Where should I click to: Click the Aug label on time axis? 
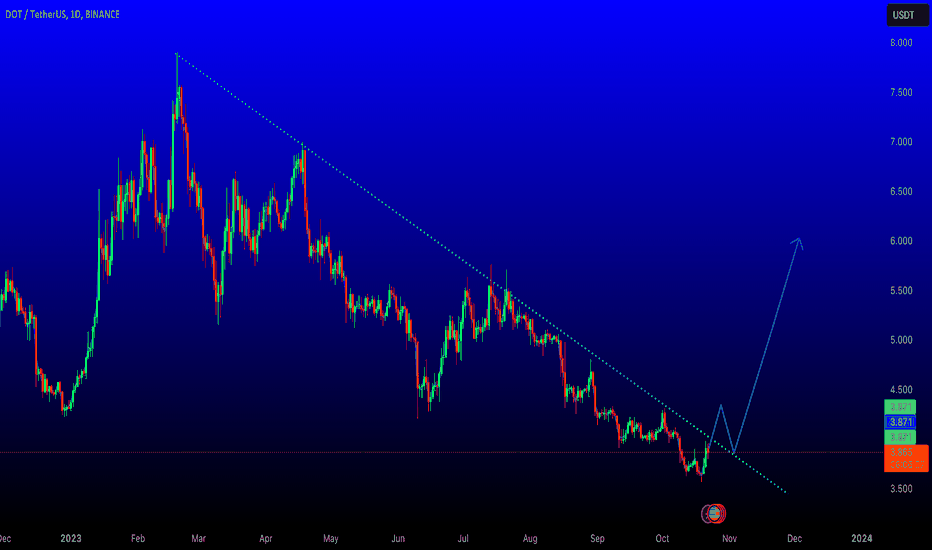[x=530, y=538]
